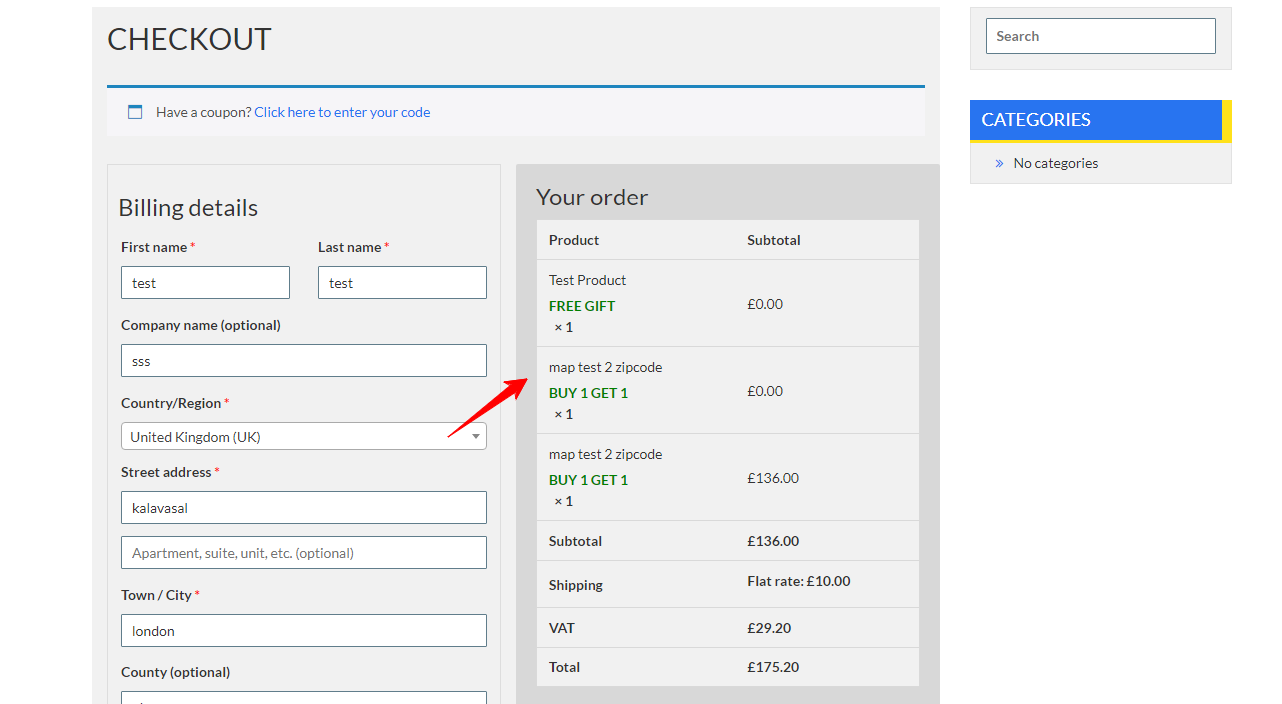Click the CHECKOUT page title
1282x704 pixels.
point(189,39)
